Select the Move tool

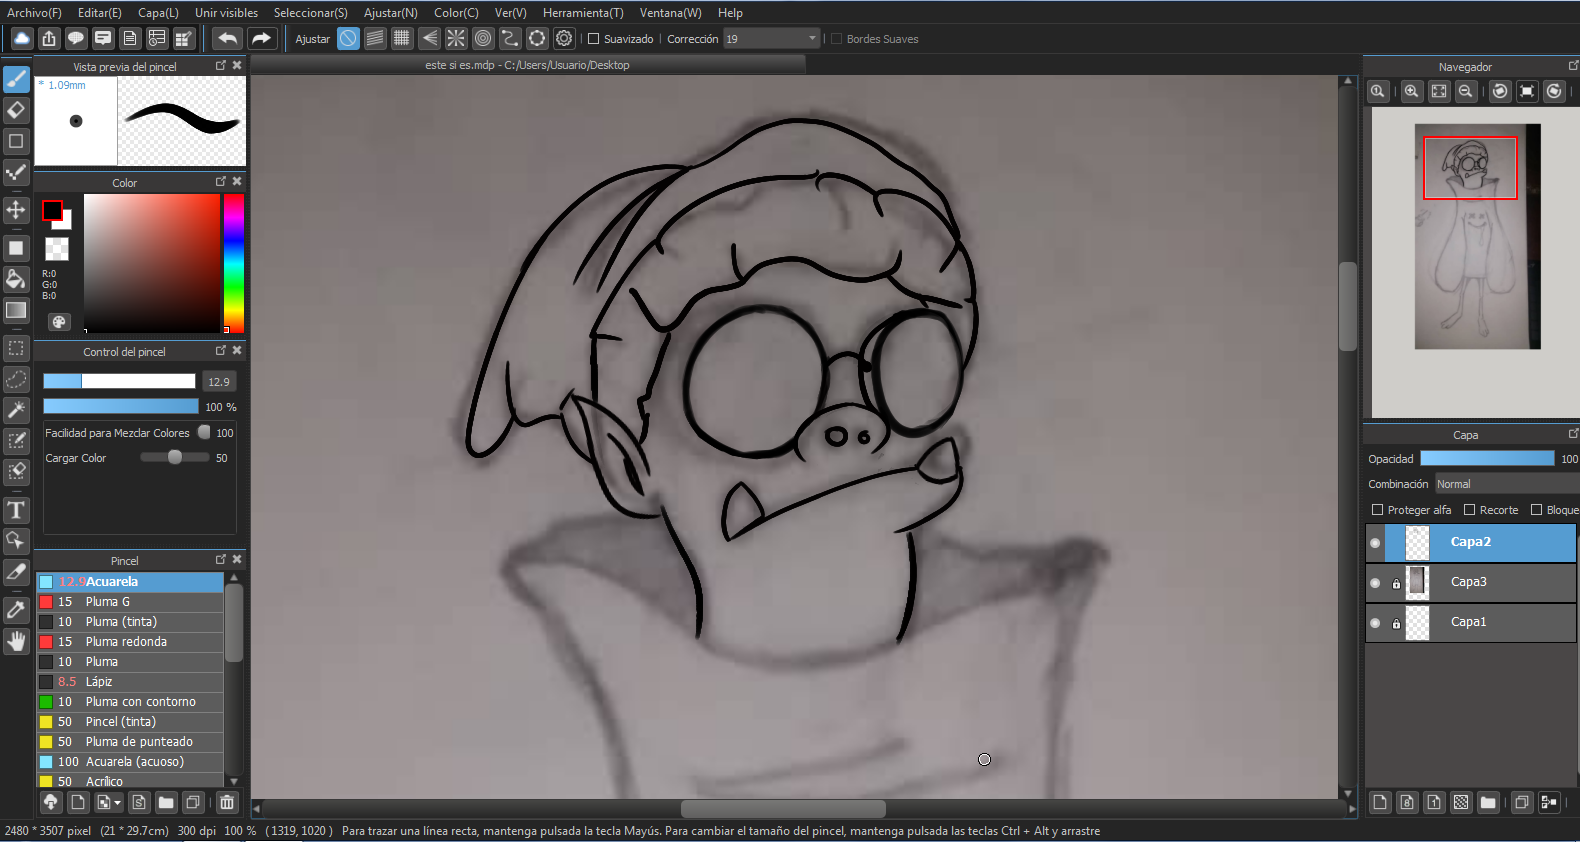pos(16,210)
